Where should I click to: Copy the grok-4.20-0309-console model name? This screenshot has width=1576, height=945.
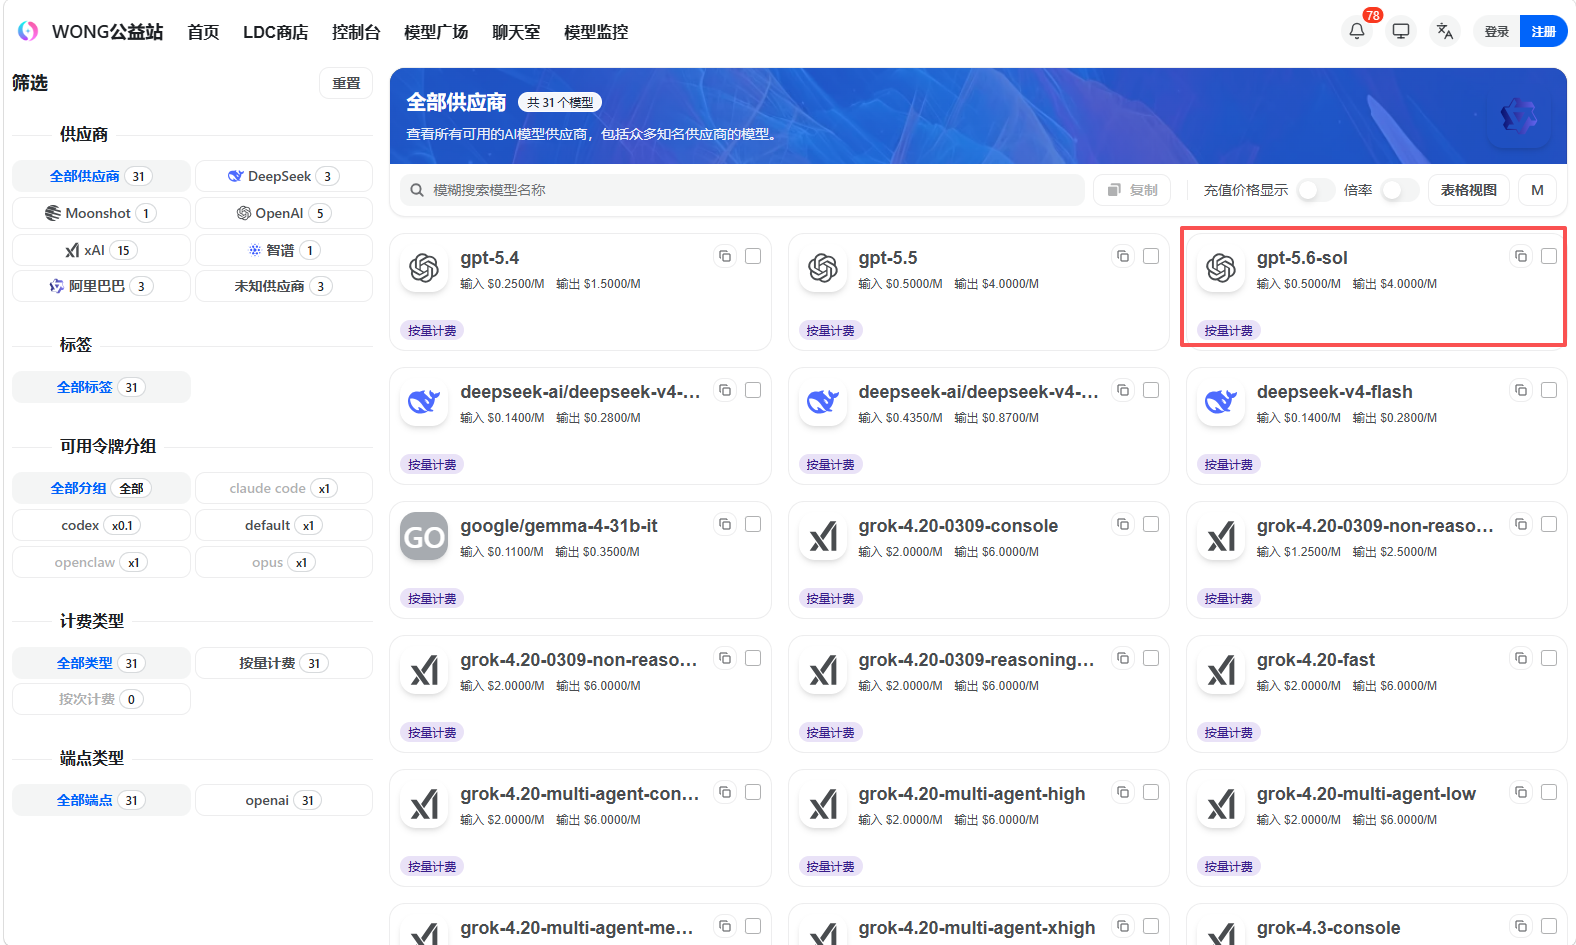1123,524
